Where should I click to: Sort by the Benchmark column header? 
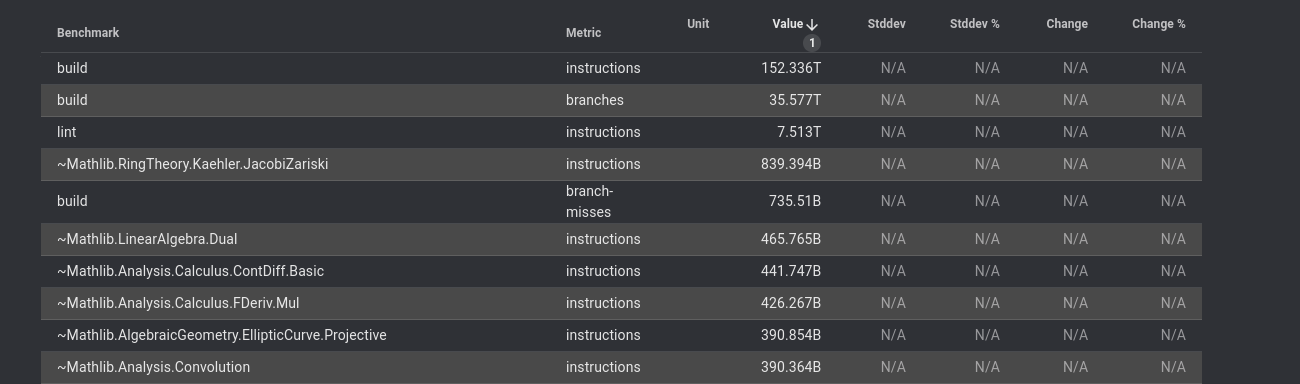[x=88, y=33]
